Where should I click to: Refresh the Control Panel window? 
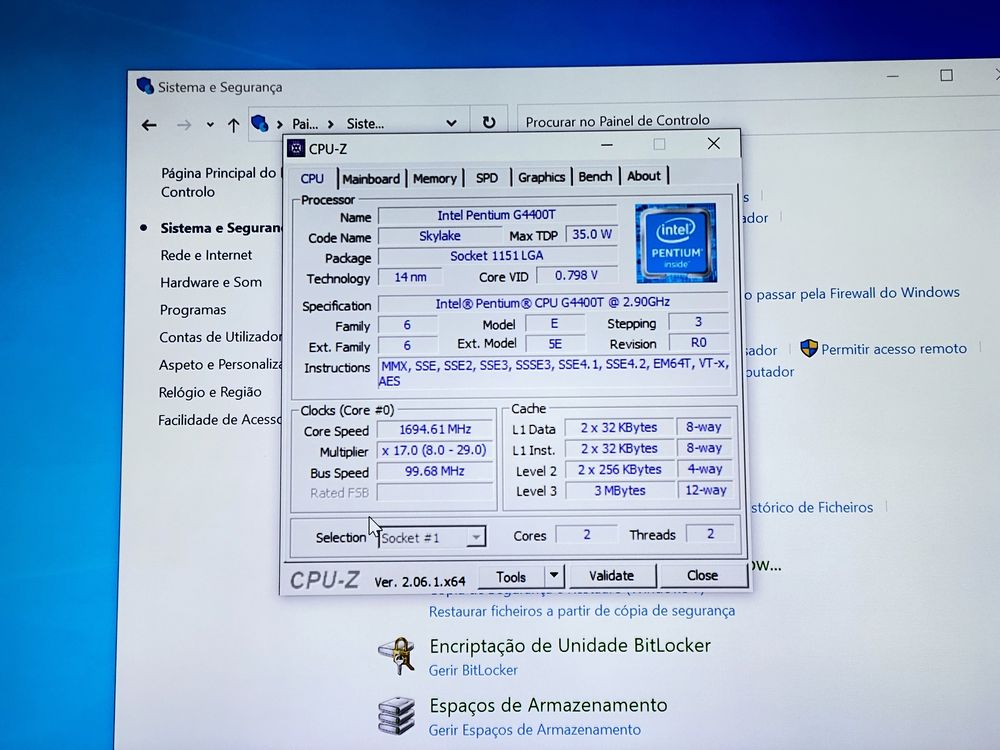click(x=489, y=122)
